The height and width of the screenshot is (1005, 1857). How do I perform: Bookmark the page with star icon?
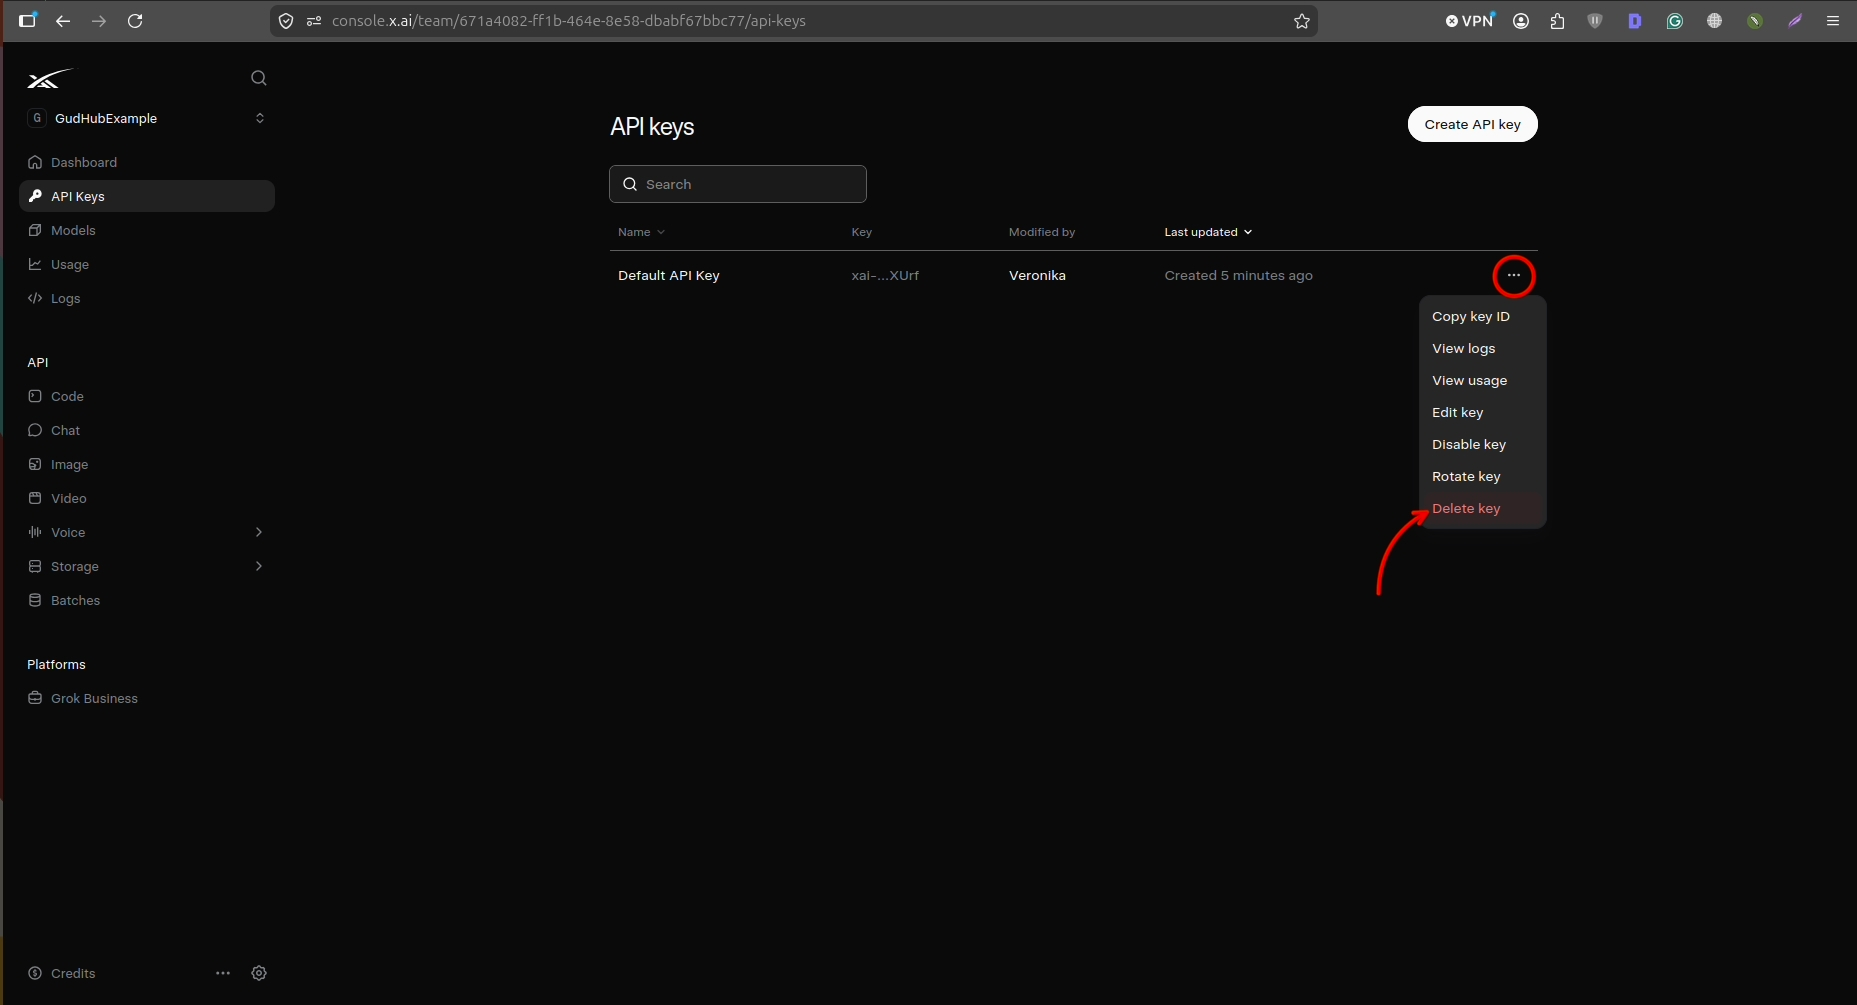coord(1301,21)
